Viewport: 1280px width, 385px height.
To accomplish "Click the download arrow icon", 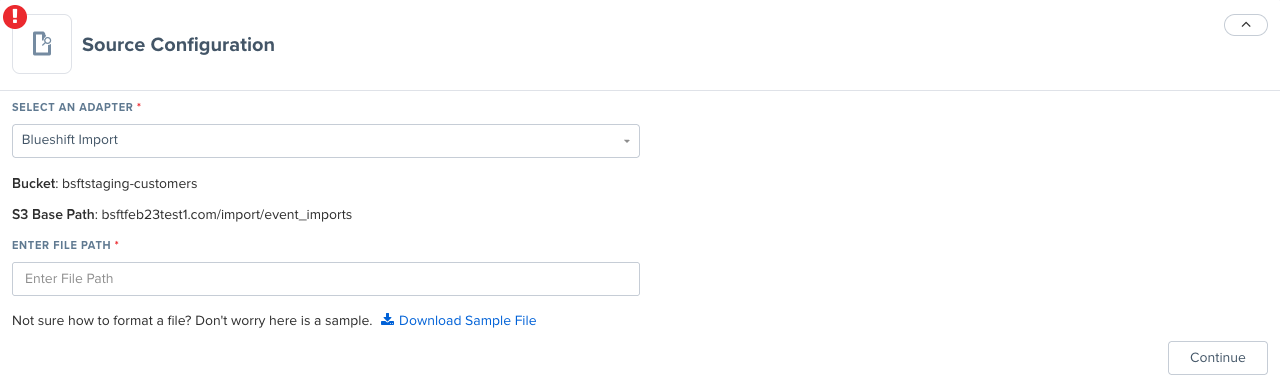I will coord(387,320).
